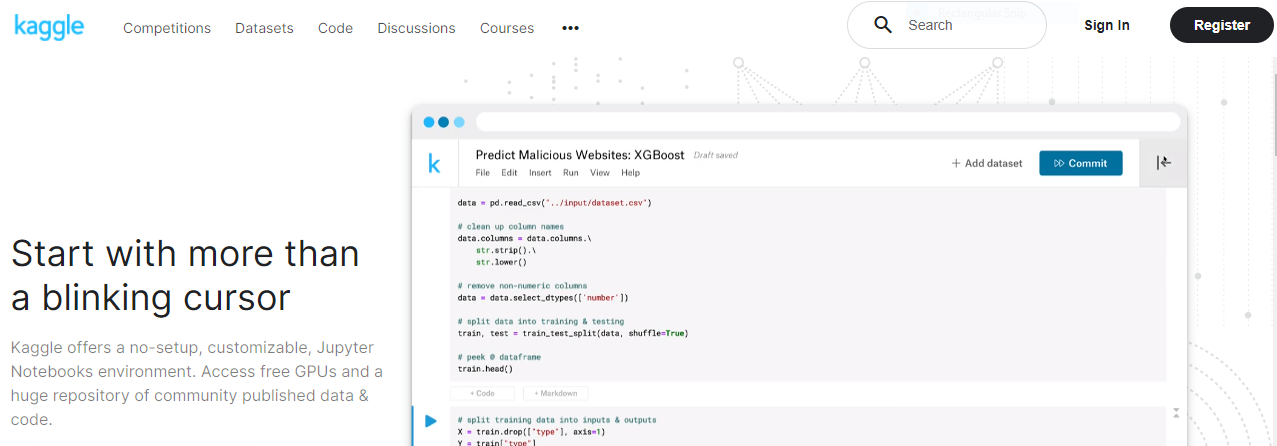Visit the Courses page
Image resolution: width=1277 pixels, height=446 pixels.
coord(507,28)
